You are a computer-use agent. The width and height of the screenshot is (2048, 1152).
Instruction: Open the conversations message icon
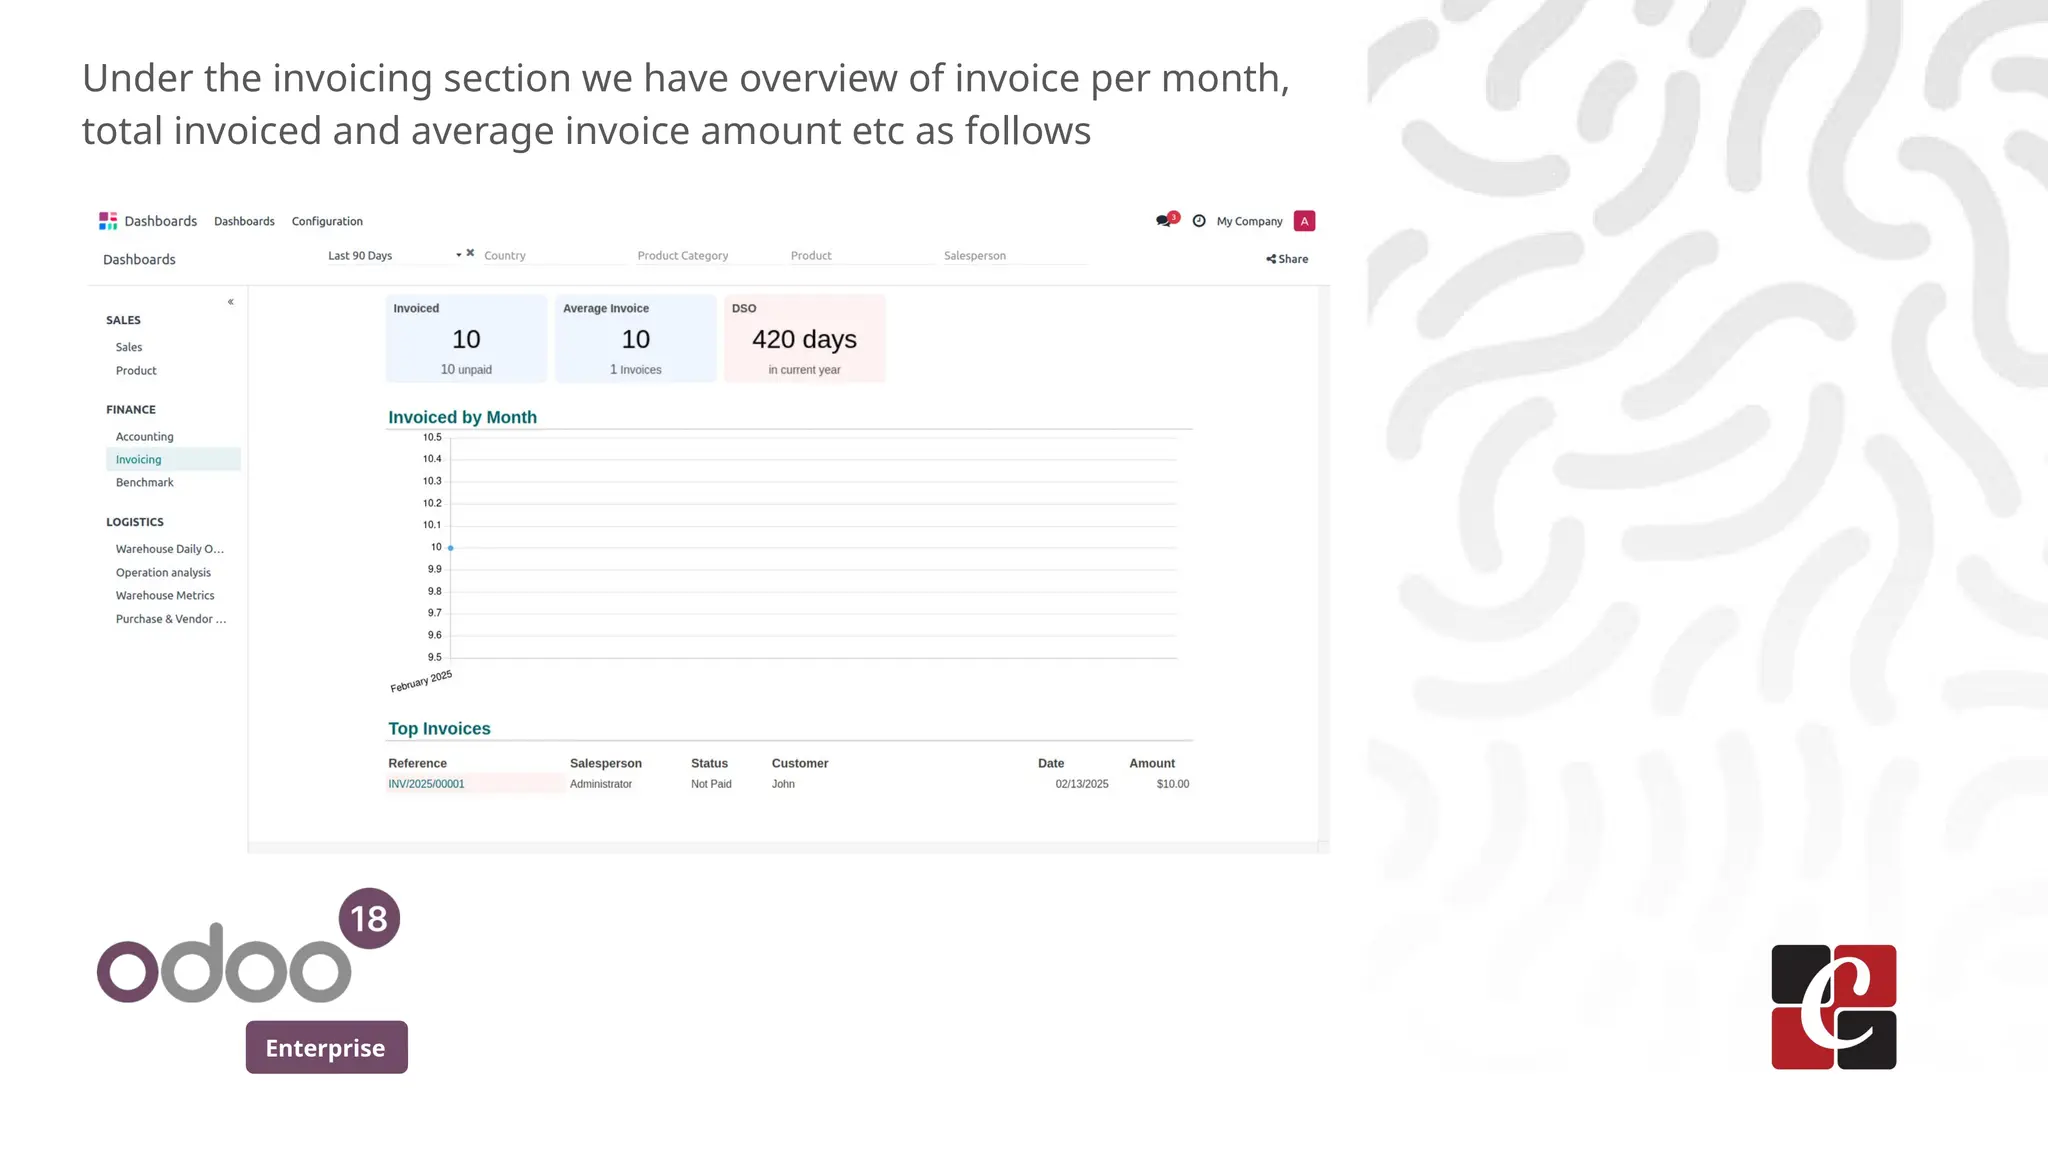[1165, 221]
